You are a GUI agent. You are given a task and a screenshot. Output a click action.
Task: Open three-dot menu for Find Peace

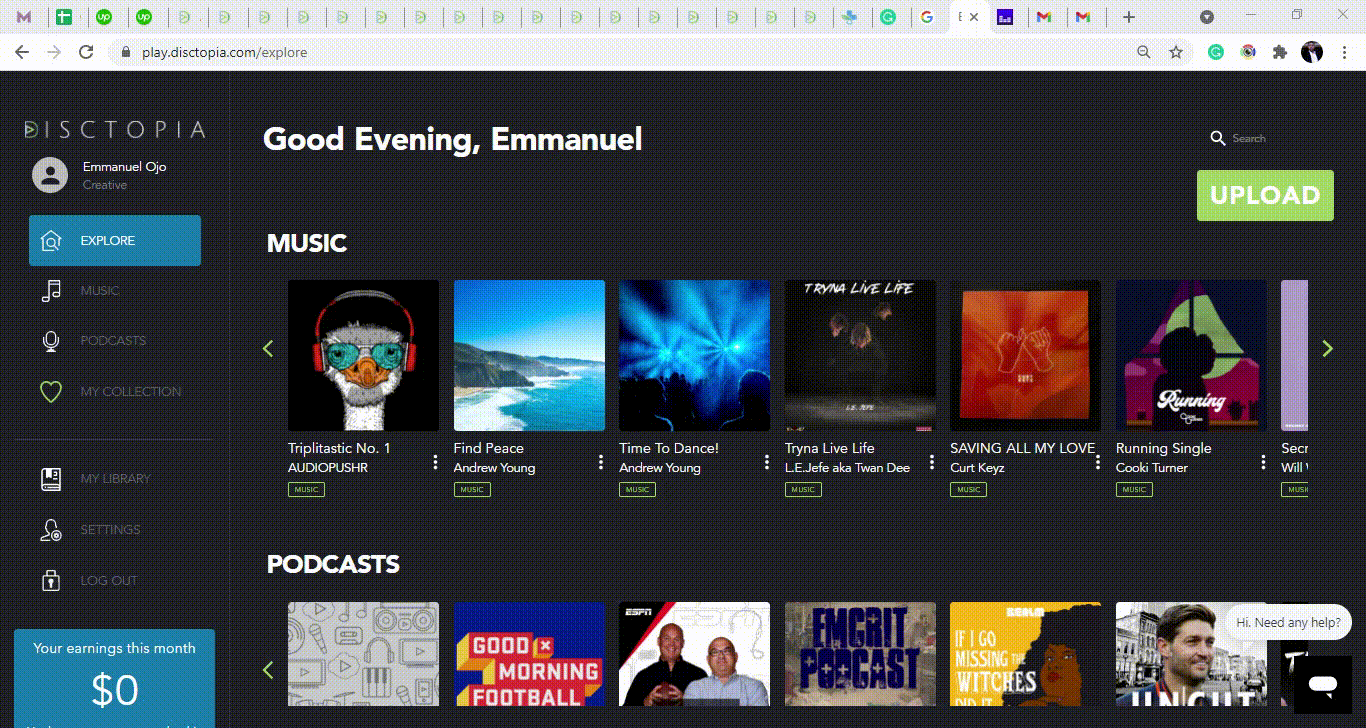[601, 461]
